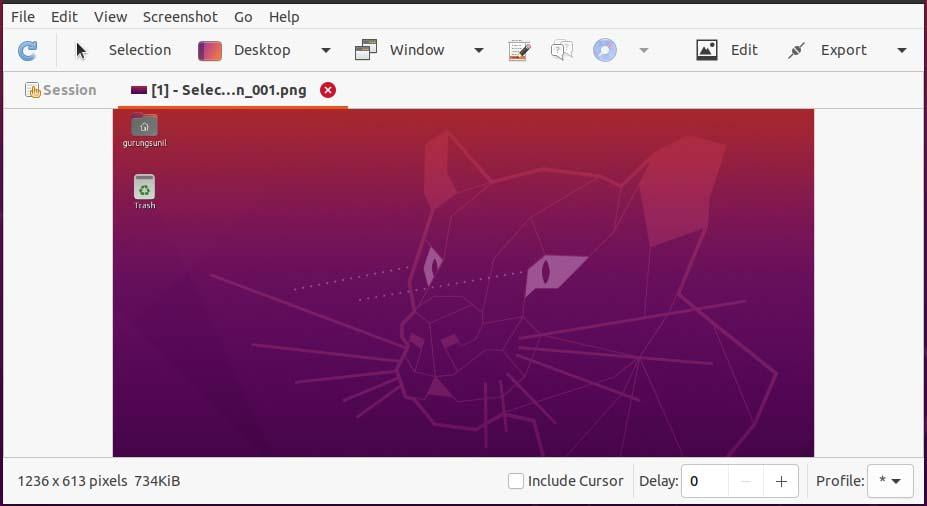Close the Selection_001.png tab
Viewport: 927px width, 506px height.
point(328,90)
